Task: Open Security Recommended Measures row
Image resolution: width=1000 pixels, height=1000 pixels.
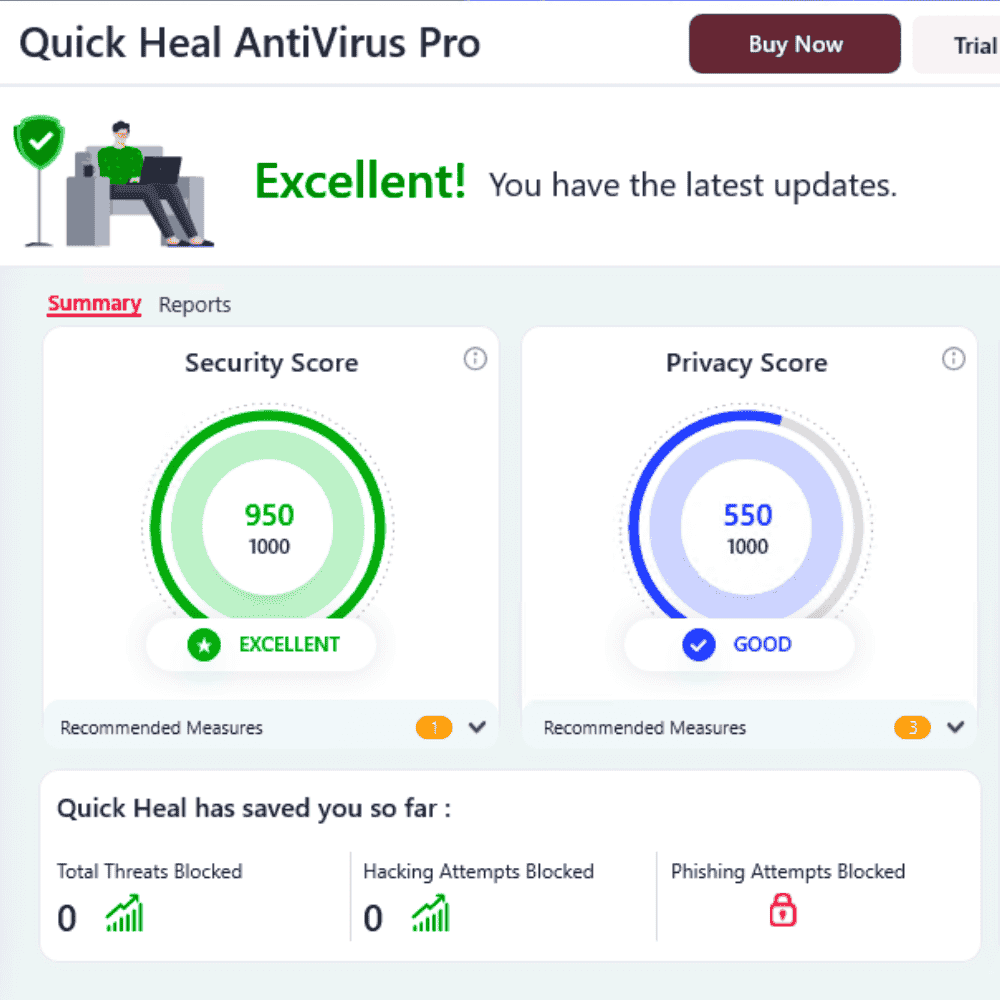Action: (271, 727)
